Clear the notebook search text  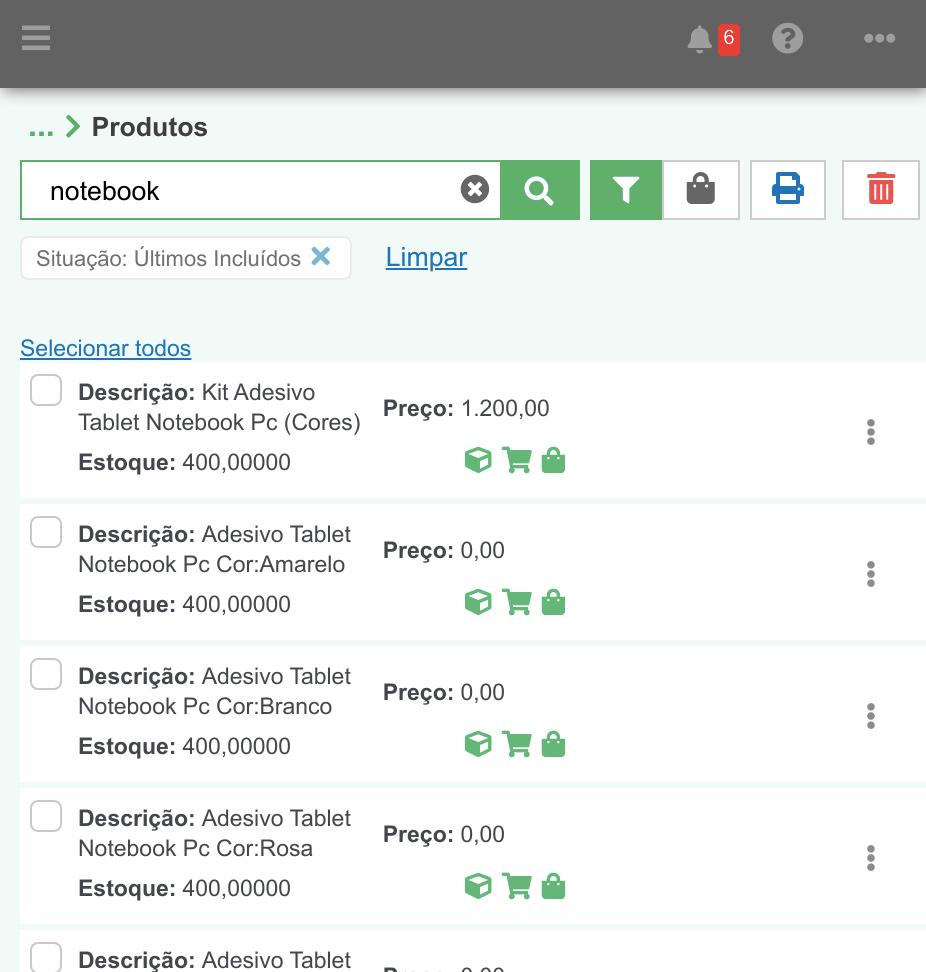point(475,189)
